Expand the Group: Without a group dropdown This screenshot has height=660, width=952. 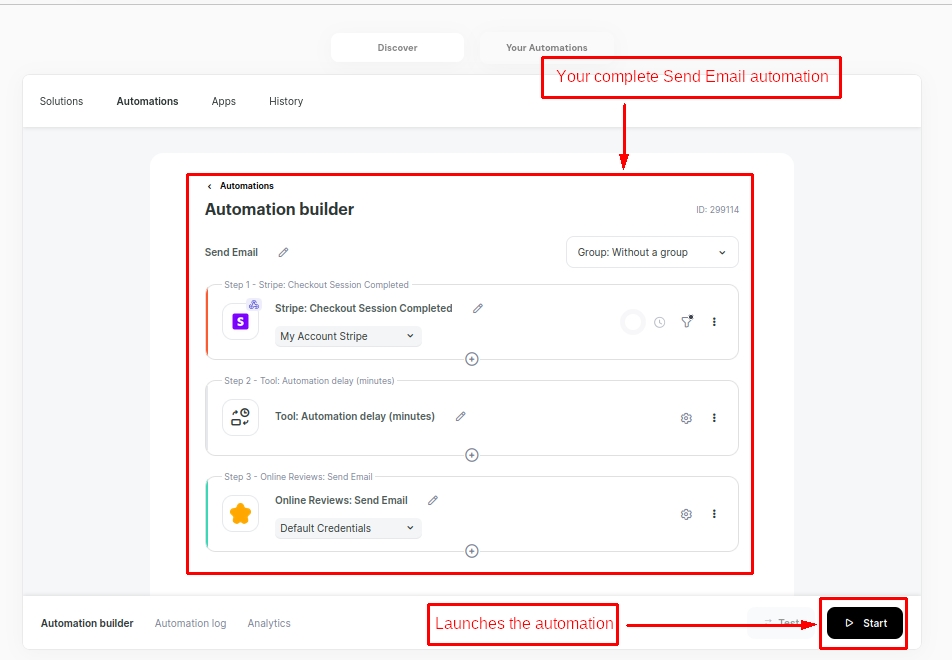tap(652, 253)
